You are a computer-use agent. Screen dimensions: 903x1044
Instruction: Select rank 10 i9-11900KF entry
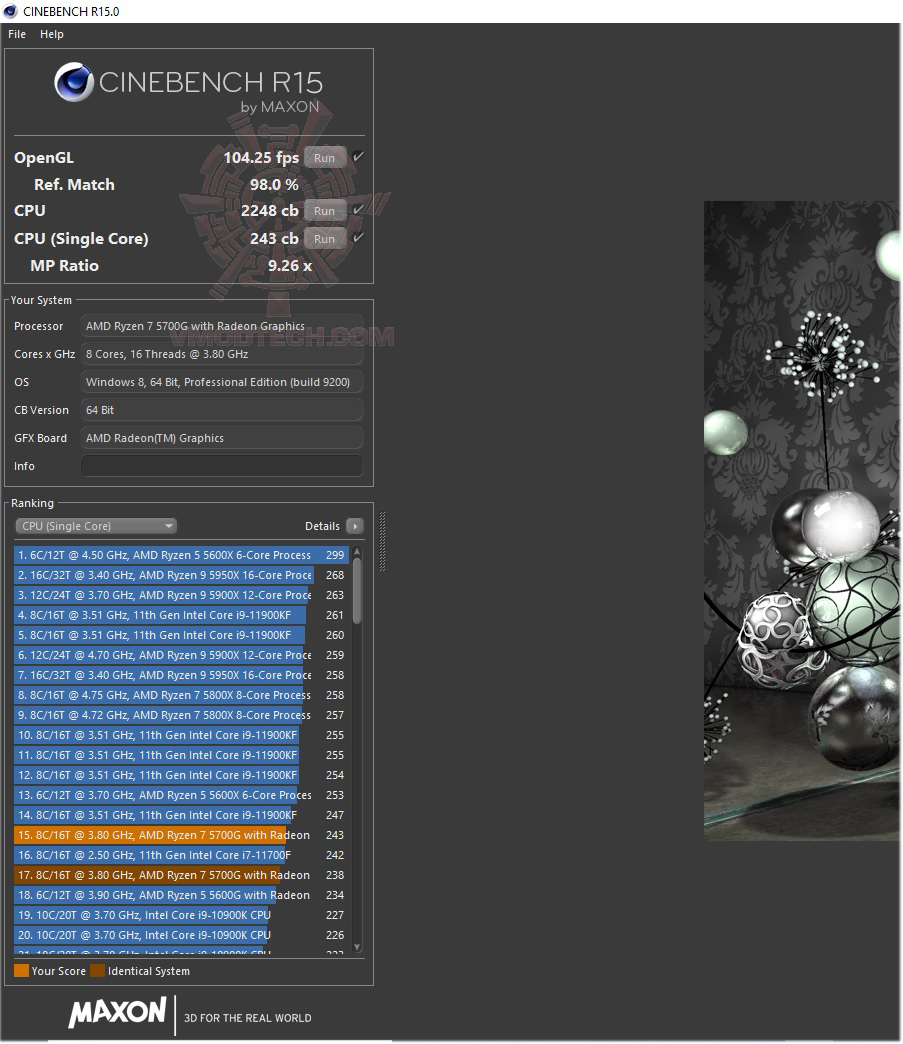point(181,735)
